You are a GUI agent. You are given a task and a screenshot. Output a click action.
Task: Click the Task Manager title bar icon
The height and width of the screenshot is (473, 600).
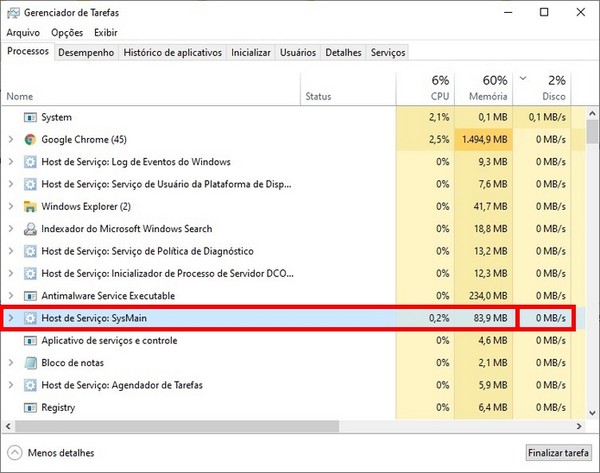(13, 13)
